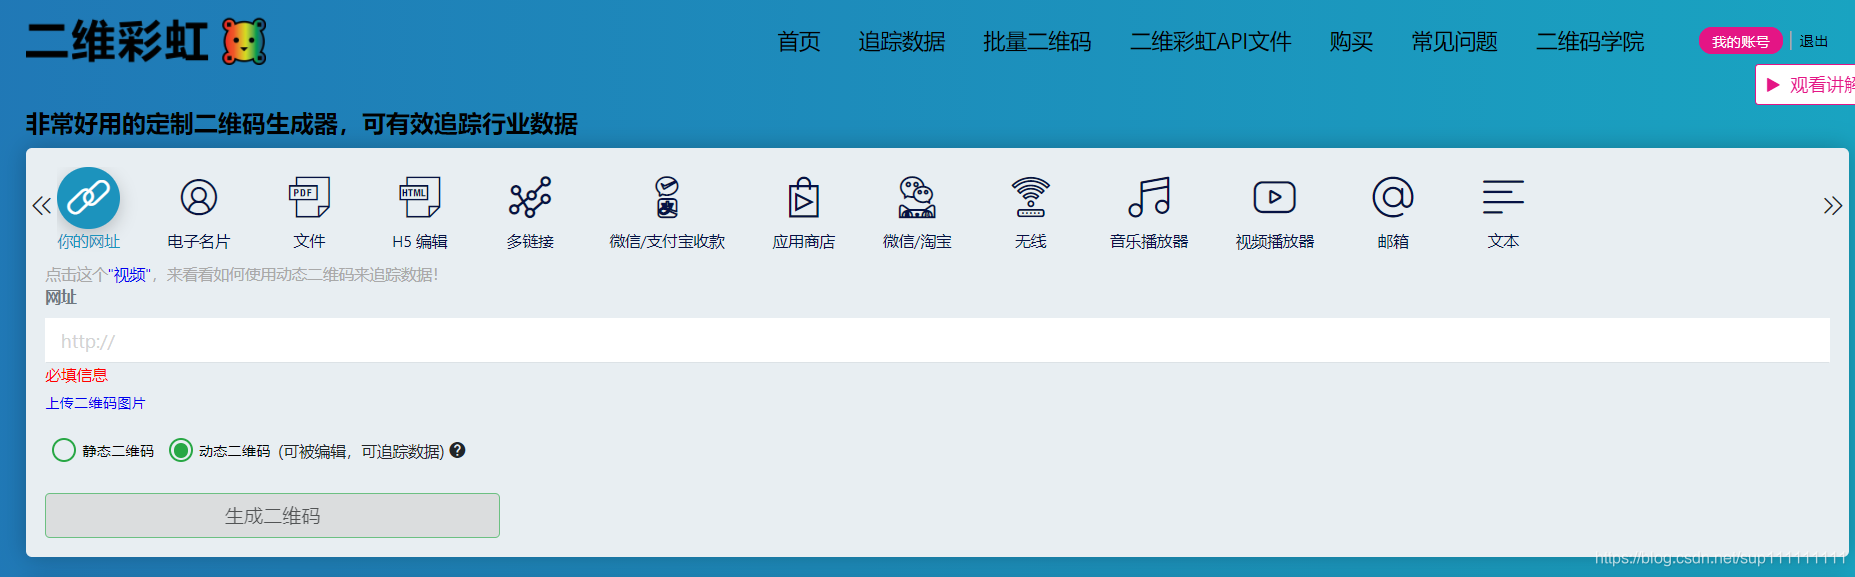Select the 静态二维码 radio button
The width and height of the screenshot is (1855, 577).
click(x=64, y=450)
